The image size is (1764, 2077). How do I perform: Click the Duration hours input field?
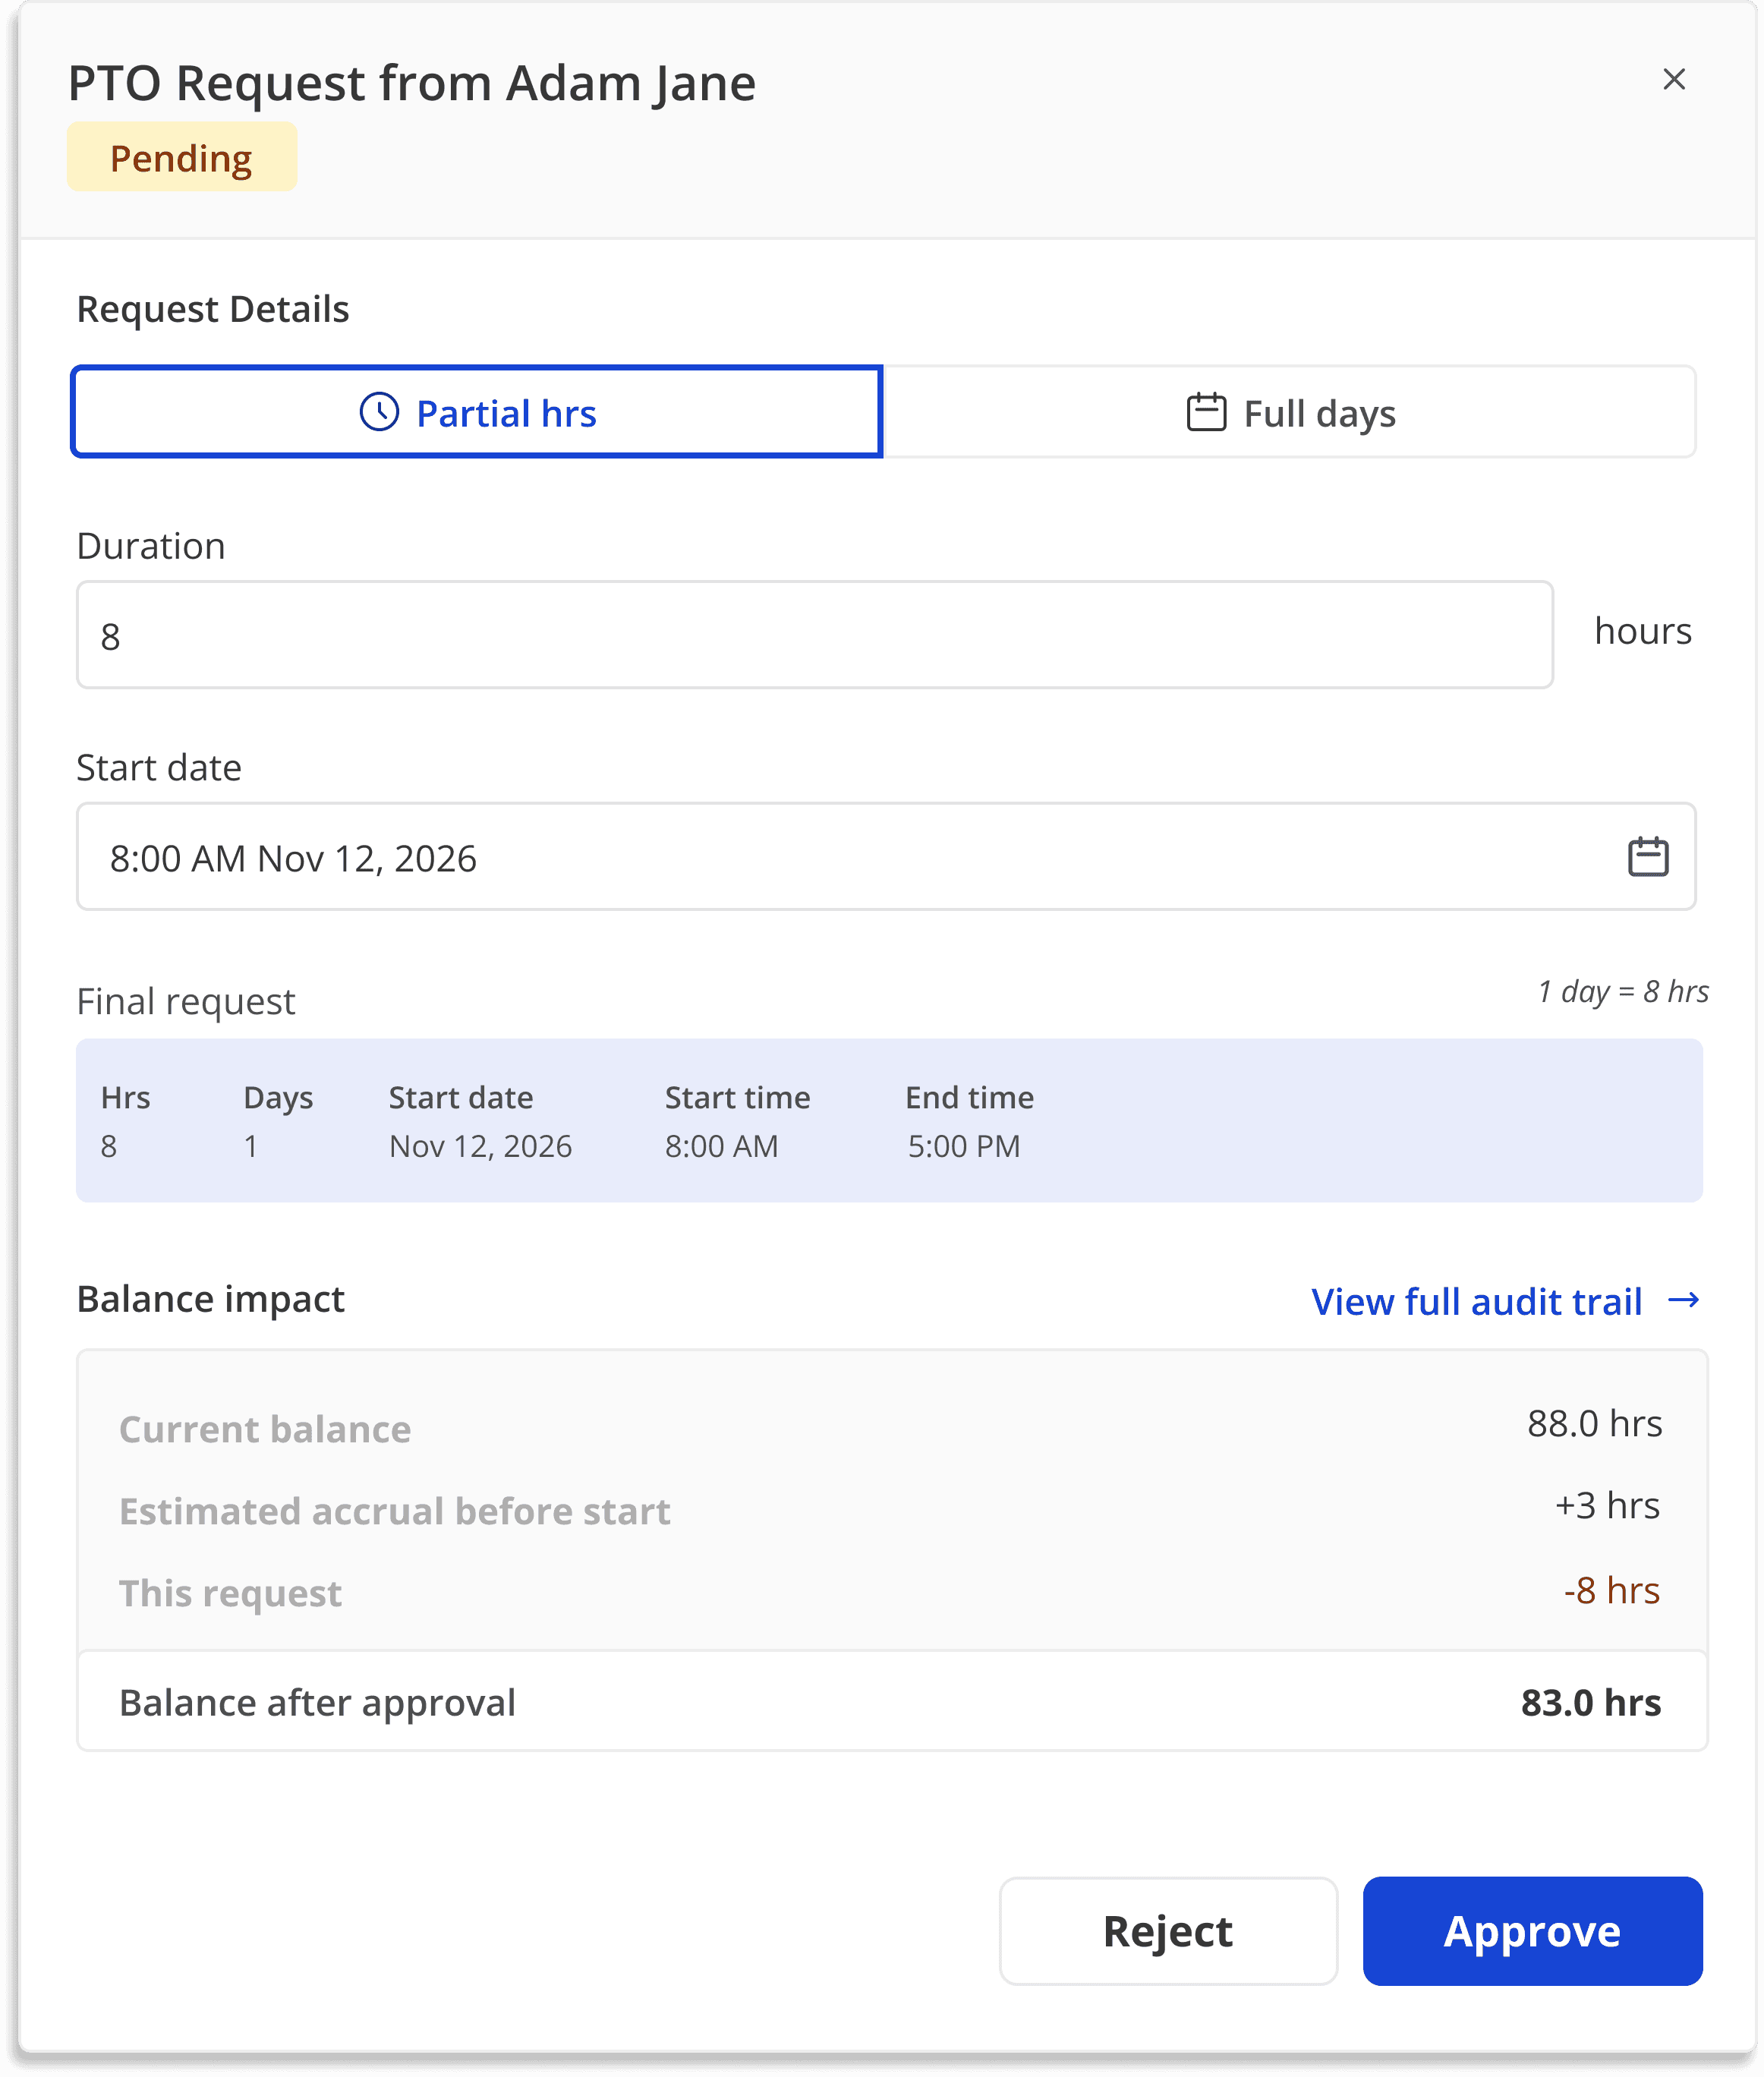pyautogui.click(x=814, y=636)
